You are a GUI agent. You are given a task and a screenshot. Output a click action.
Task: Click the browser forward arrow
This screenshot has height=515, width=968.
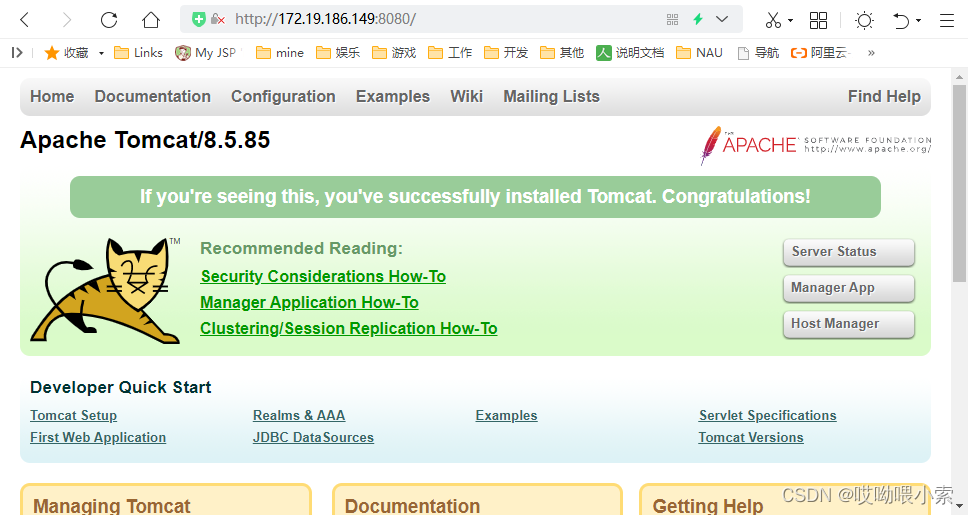tap(67, 20)
